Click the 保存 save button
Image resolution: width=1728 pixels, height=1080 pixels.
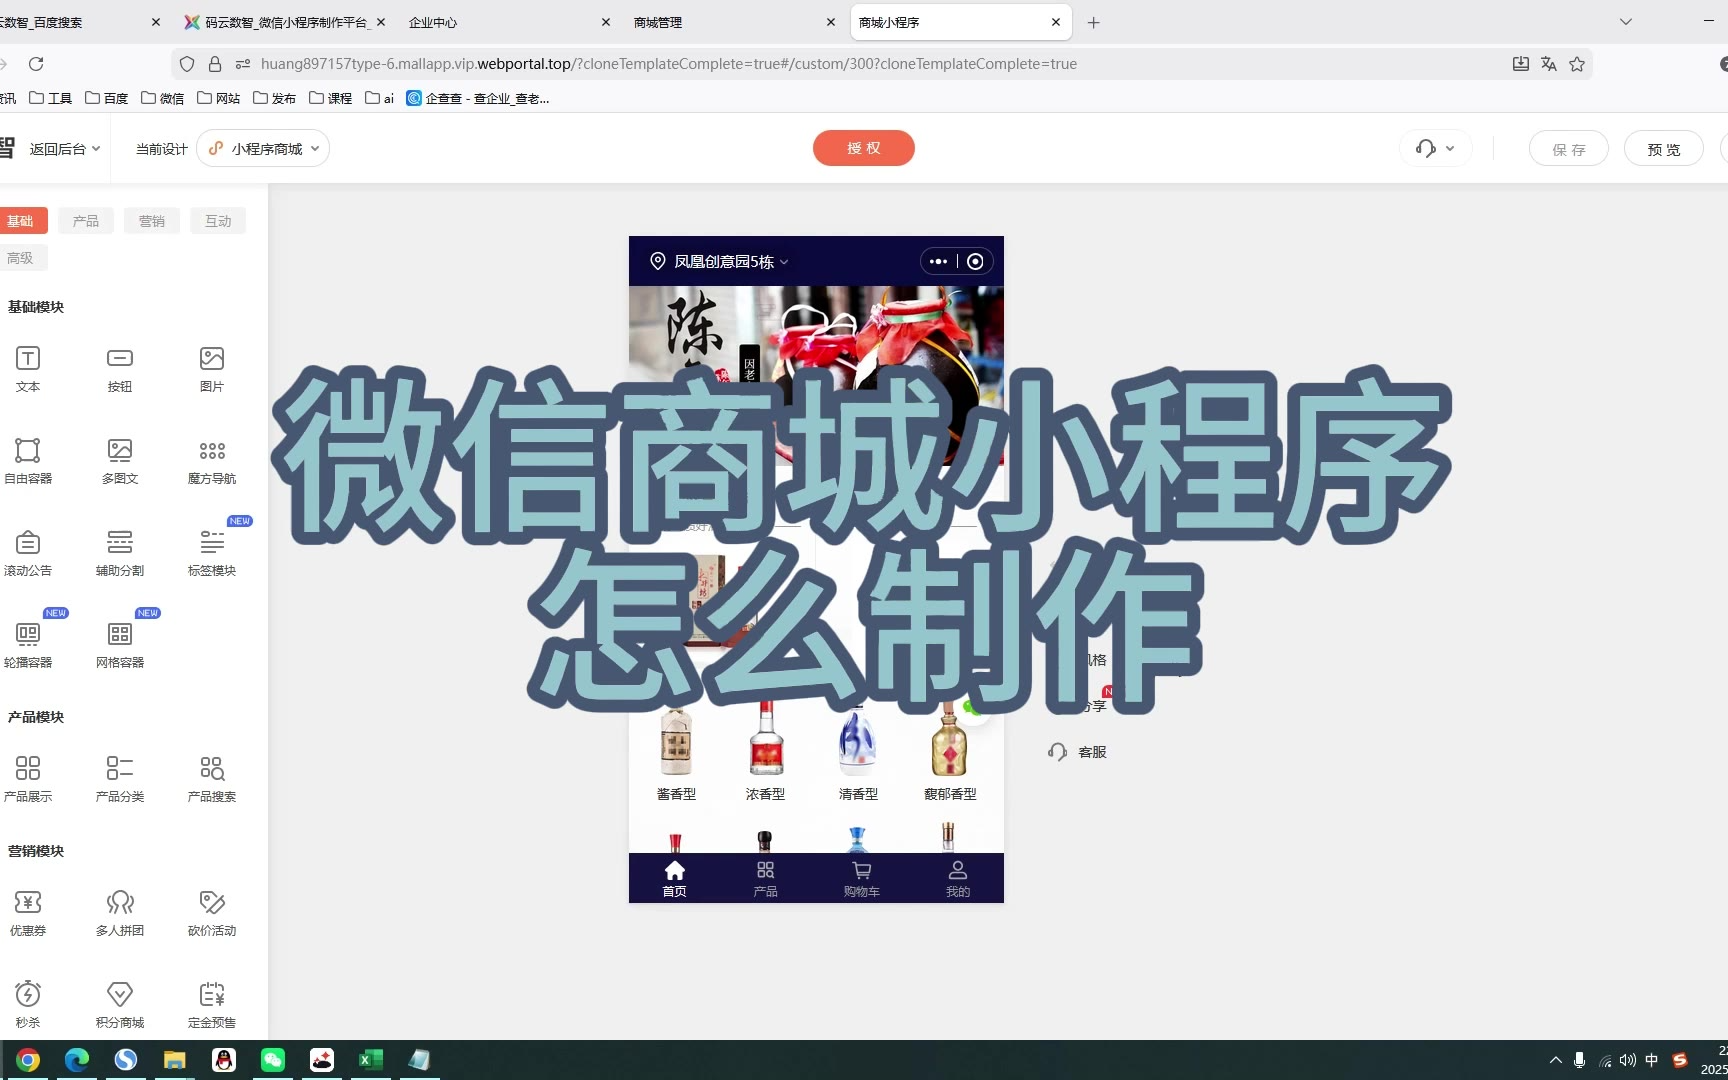coord(1569,149)
